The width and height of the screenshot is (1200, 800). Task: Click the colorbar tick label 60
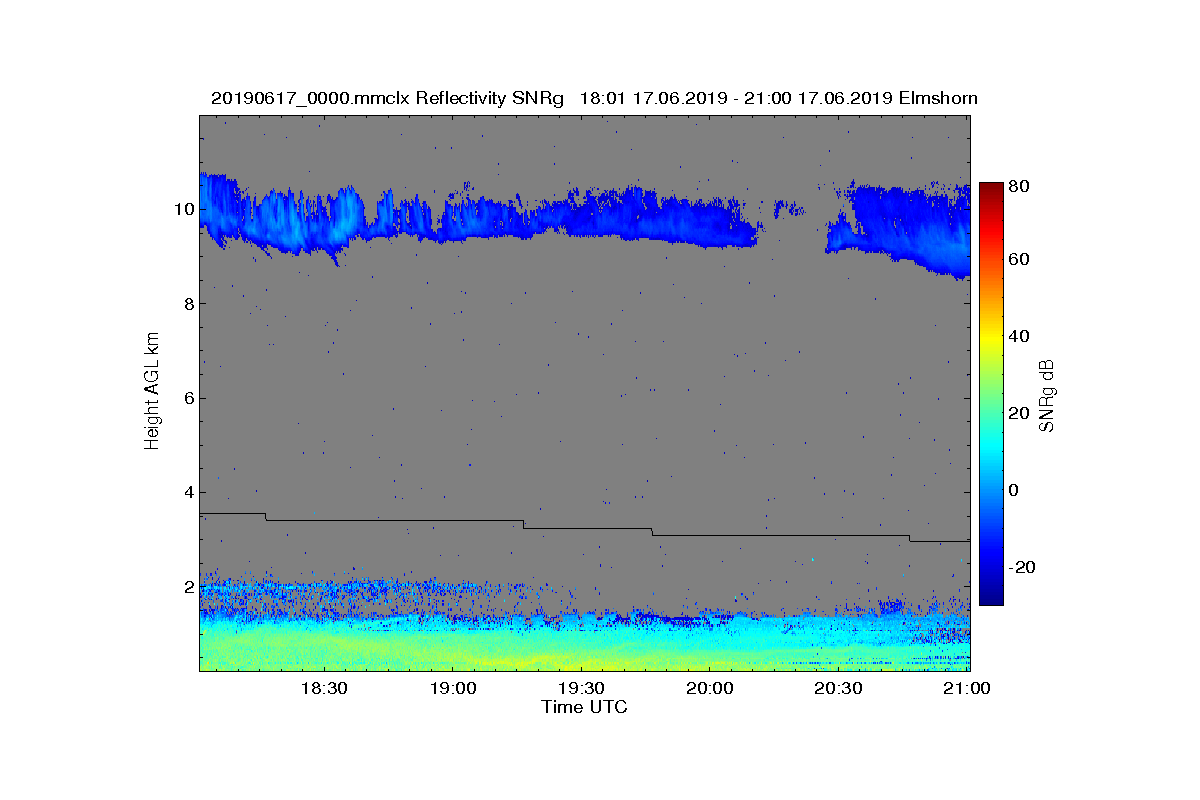[x=1021, y=260]
